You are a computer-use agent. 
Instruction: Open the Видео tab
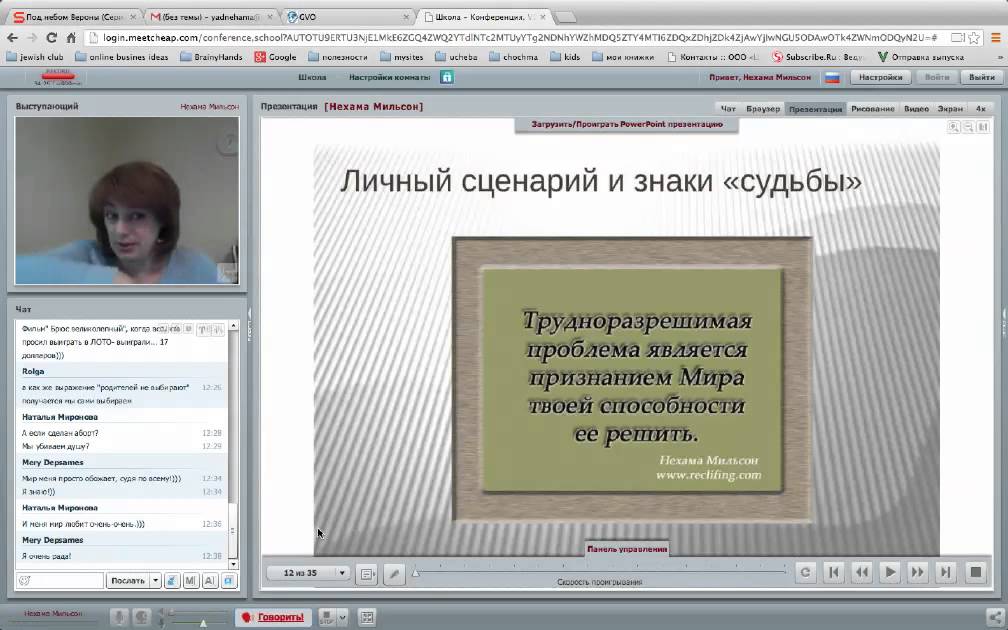(x=916, y=109)
